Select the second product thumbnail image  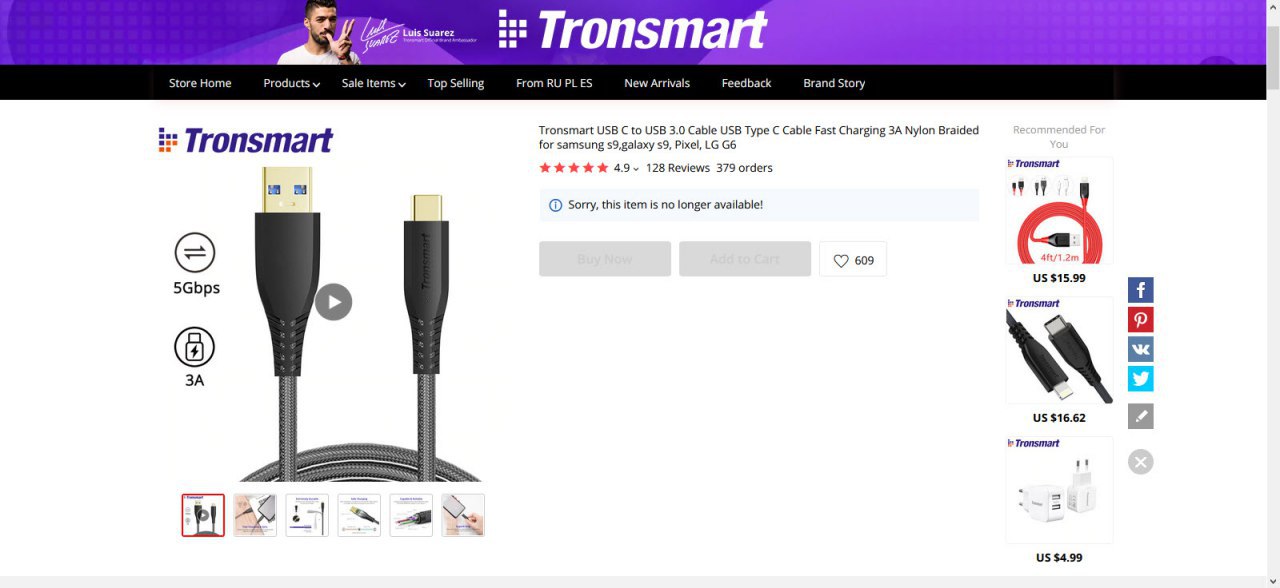255,515
